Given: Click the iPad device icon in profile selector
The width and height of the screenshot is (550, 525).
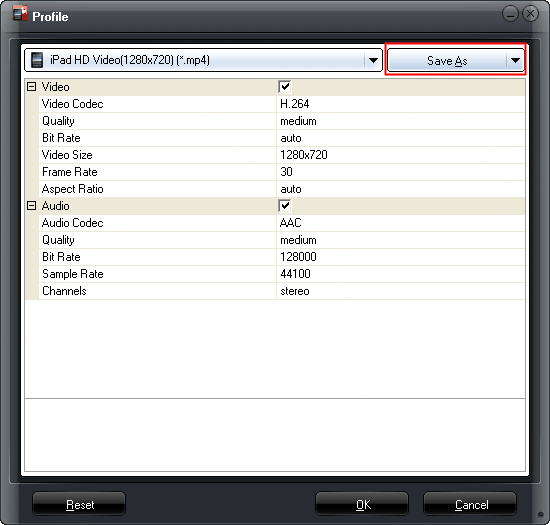Looking at the screenshot, I should click(x=37, y=60).
